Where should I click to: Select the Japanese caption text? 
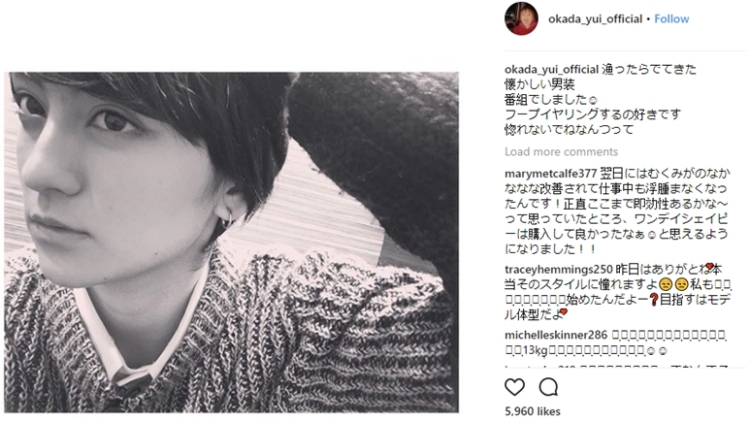600,100
